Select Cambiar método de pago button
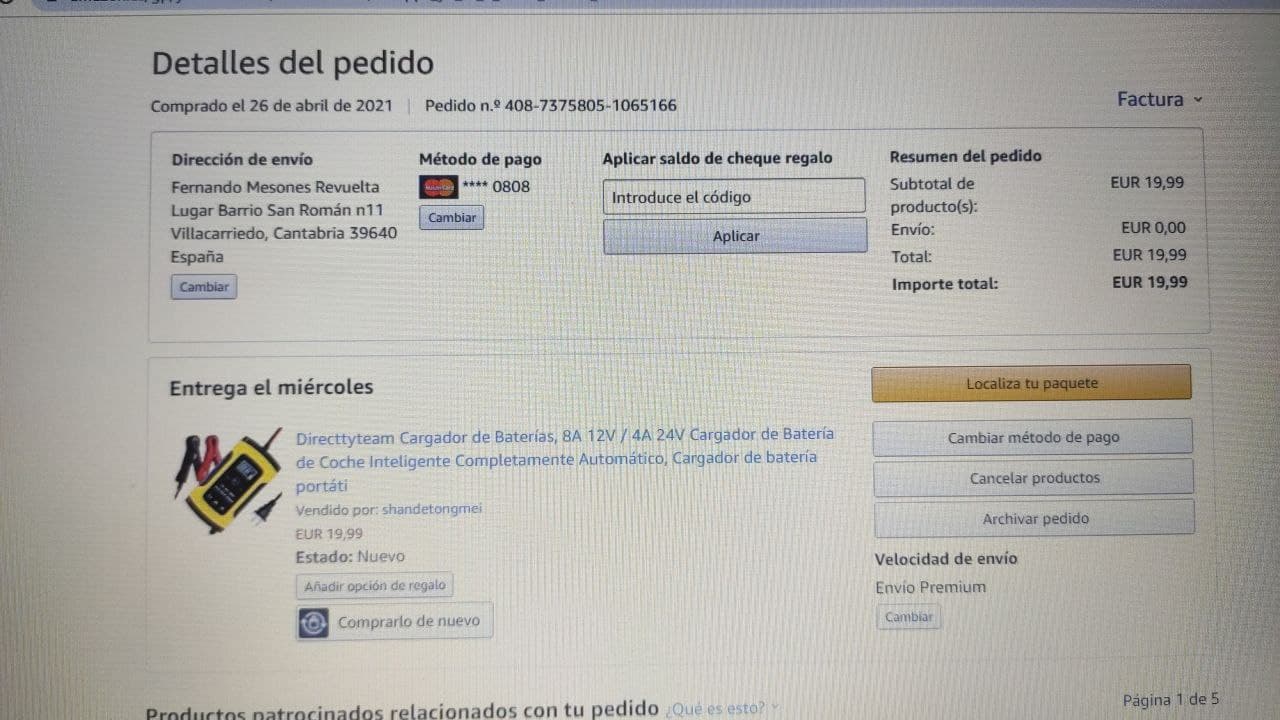 click(1033, 437)
